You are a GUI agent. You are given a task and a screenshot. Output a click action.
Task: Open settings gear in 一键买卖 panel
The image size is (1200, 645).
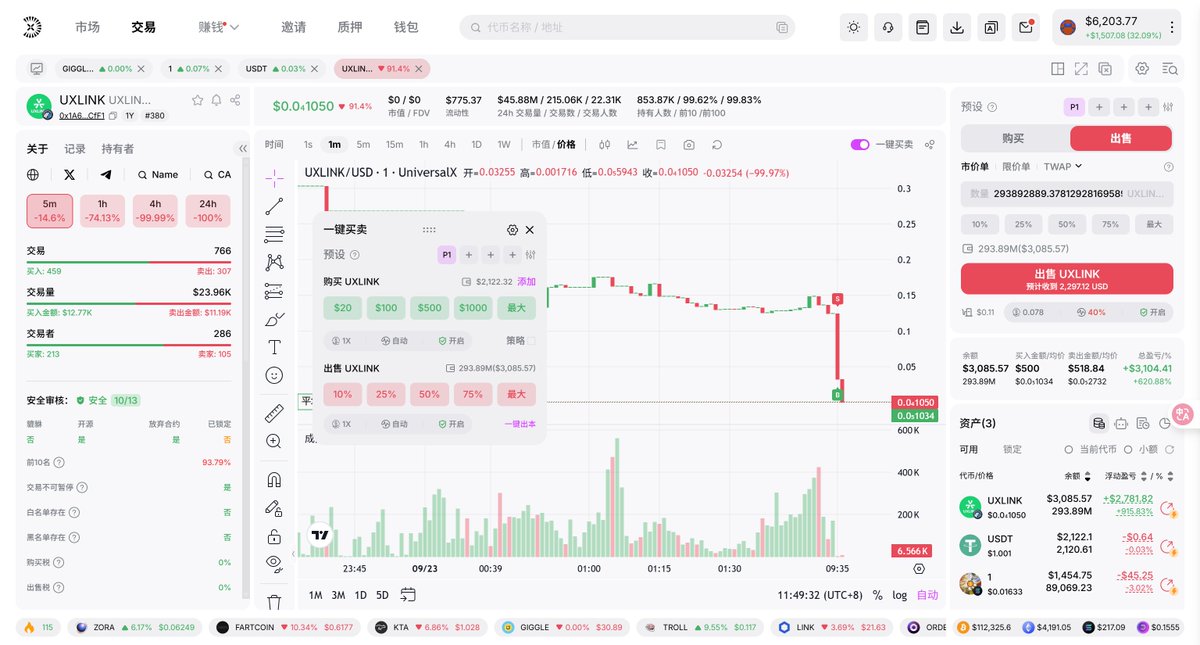[x=513, y=230]
